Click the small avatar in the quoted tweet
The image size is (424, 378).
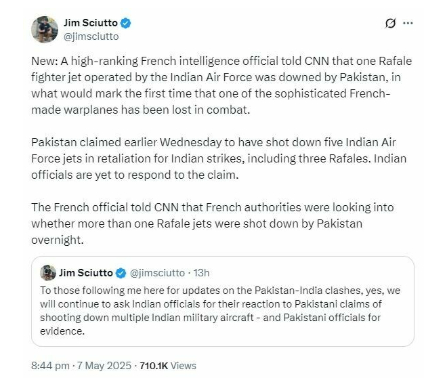pyautogui.click(x=48, y=273)
